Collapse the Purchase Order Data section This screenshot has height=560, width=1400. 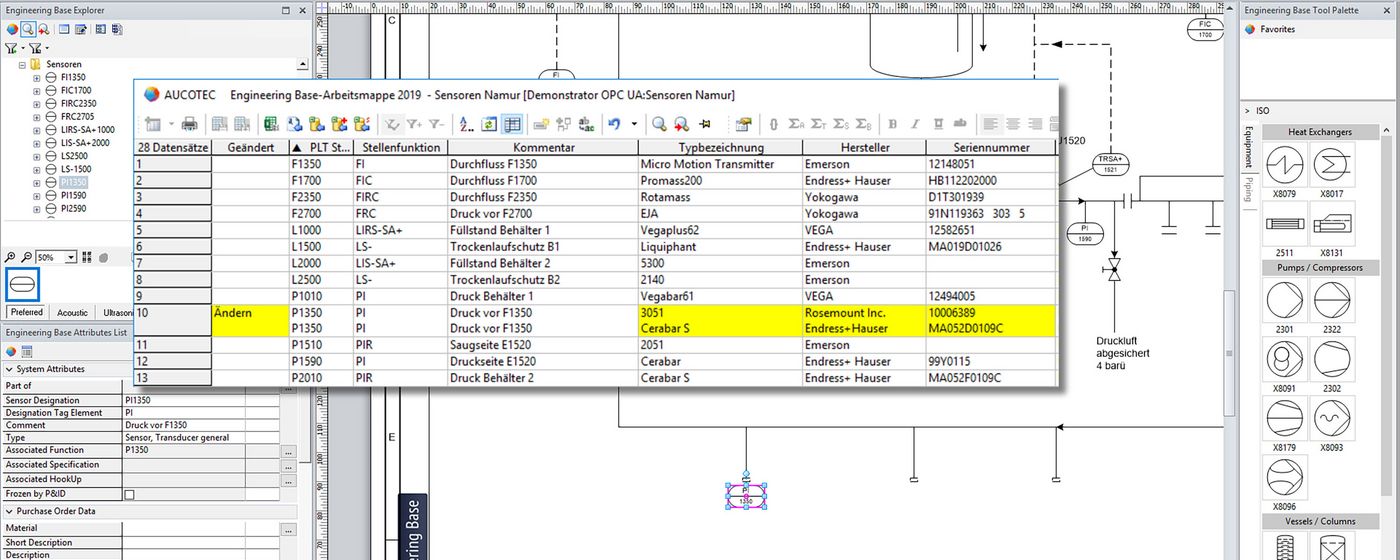point(8,511)
